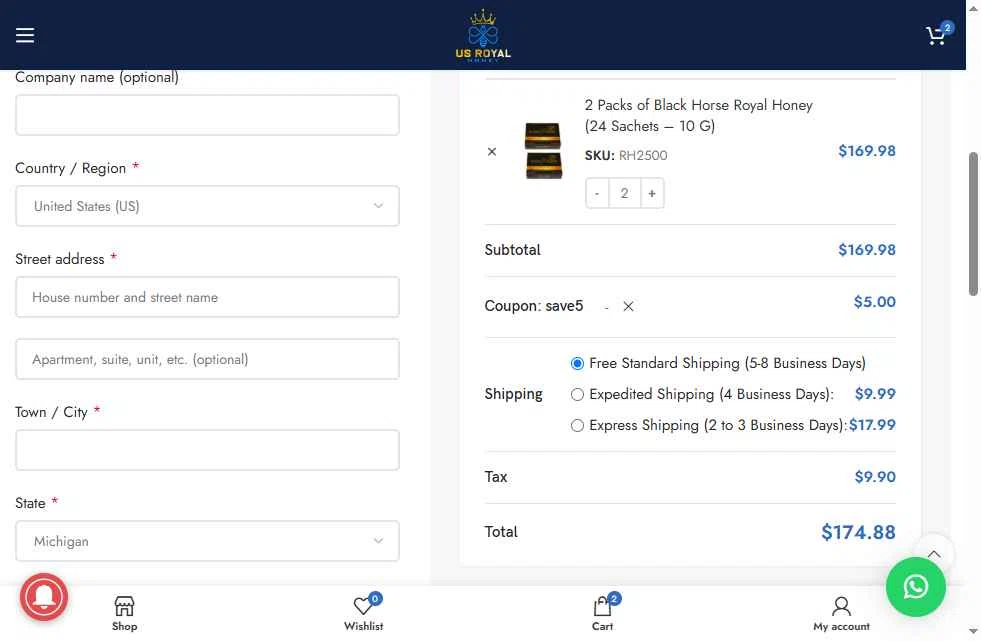This screenshot has width=981, height=641.
Task: Remove the save5 coupon
Action: tap(628, 306)
